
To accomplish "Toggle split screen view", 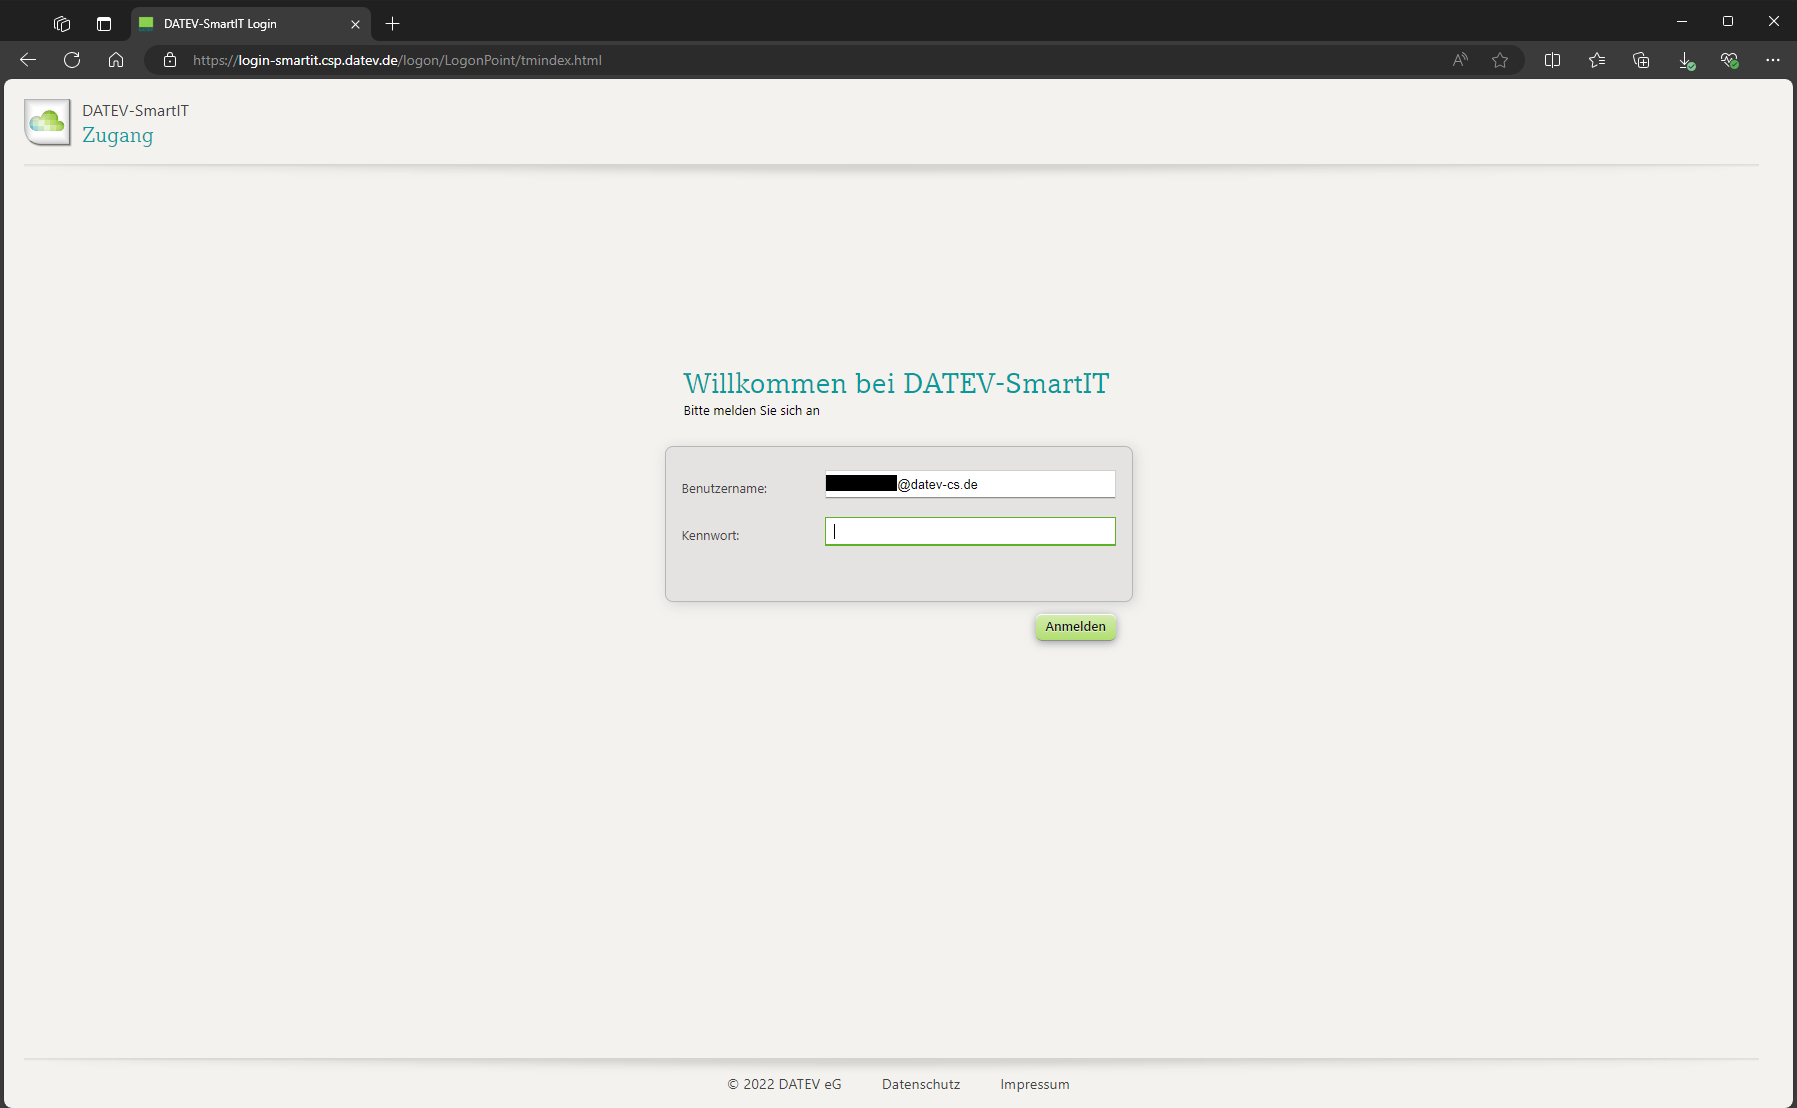I will coord(1552,60).
